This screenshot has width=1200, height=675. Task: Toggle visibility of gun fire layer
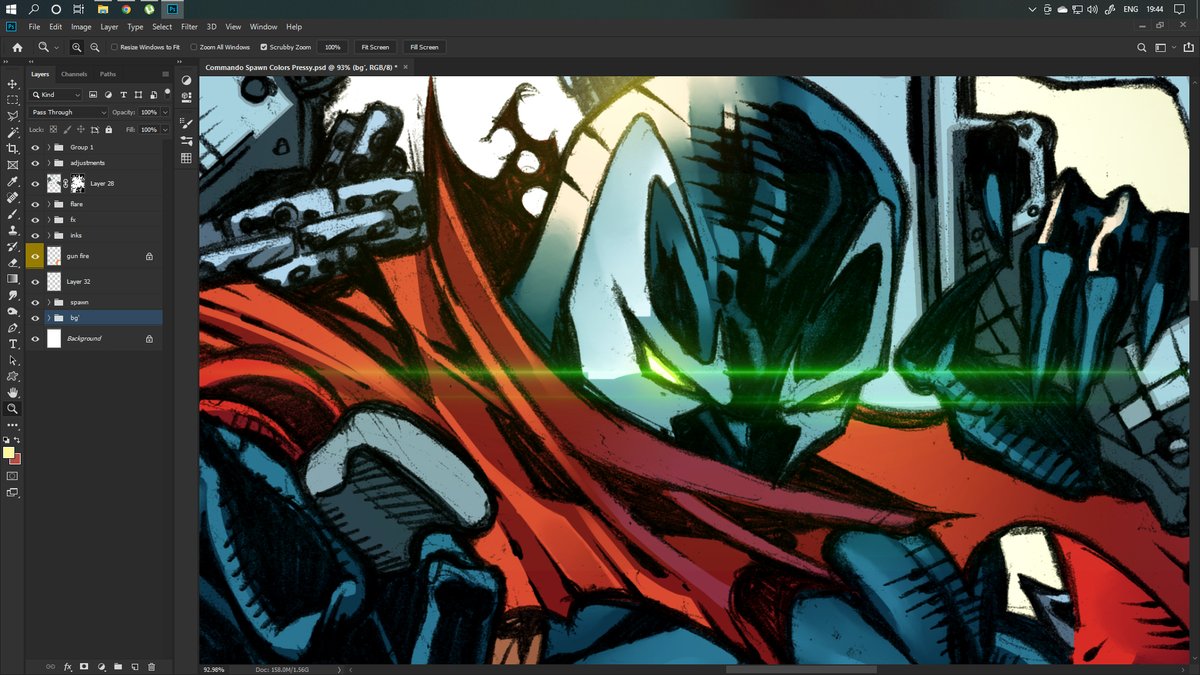click(x=35, y=256)
